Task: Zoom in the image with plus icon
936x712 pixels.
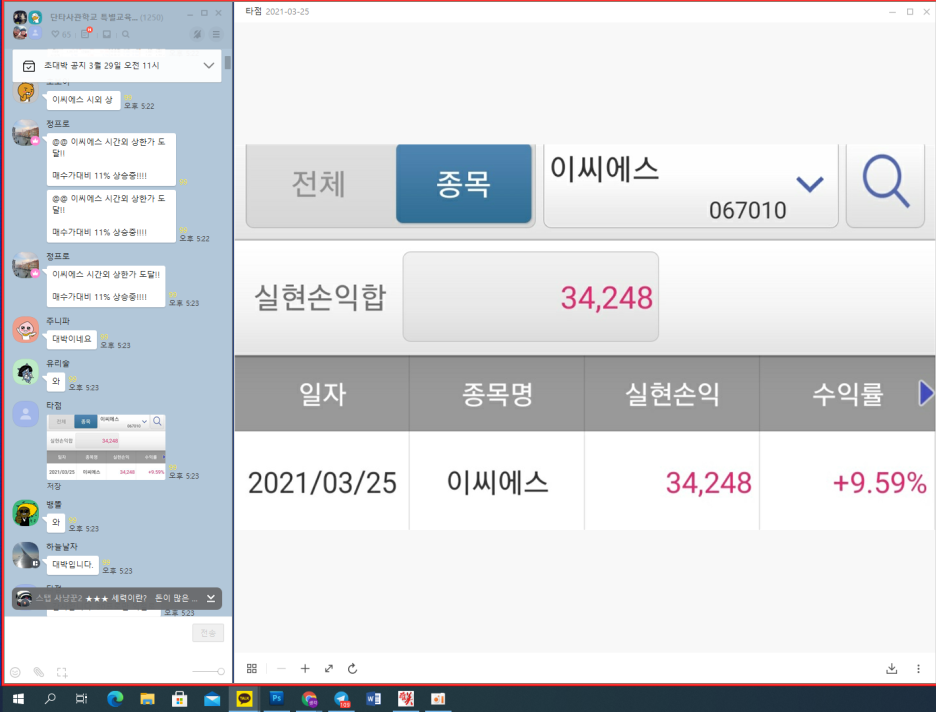Action: coord(305,668)
